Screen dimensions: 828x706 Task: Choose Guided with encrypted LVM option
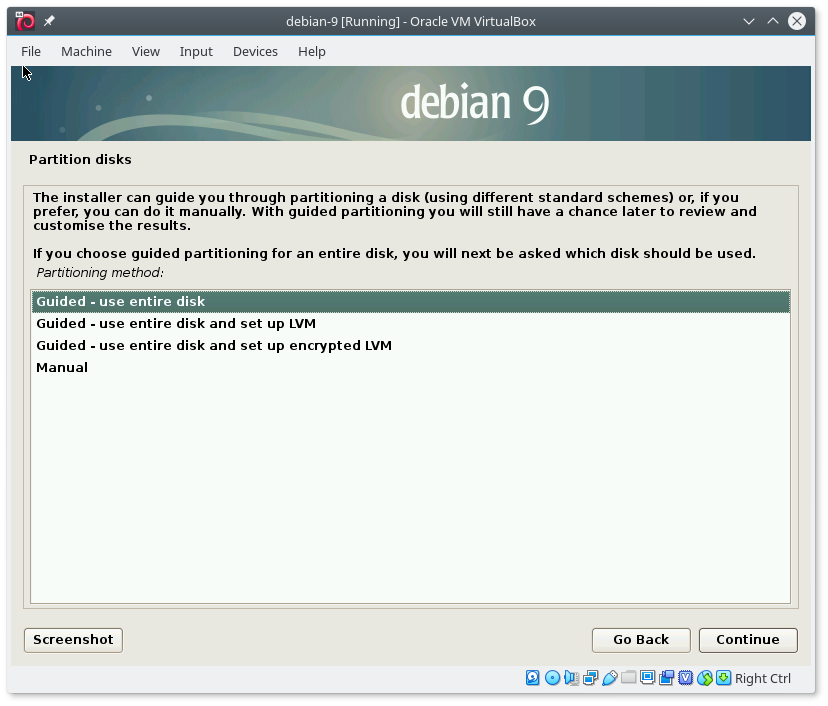click(214, 345)
